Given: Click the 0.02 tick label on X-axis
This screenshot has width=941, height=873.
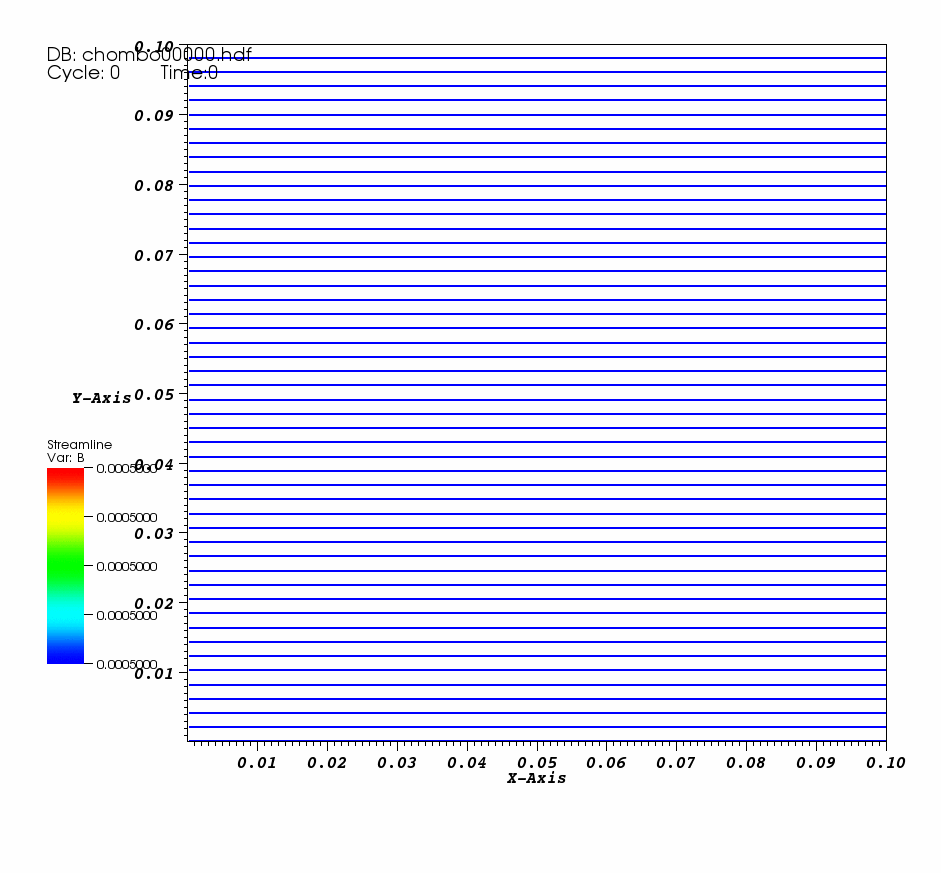Looking at the screenshot, I should point(327,763).
